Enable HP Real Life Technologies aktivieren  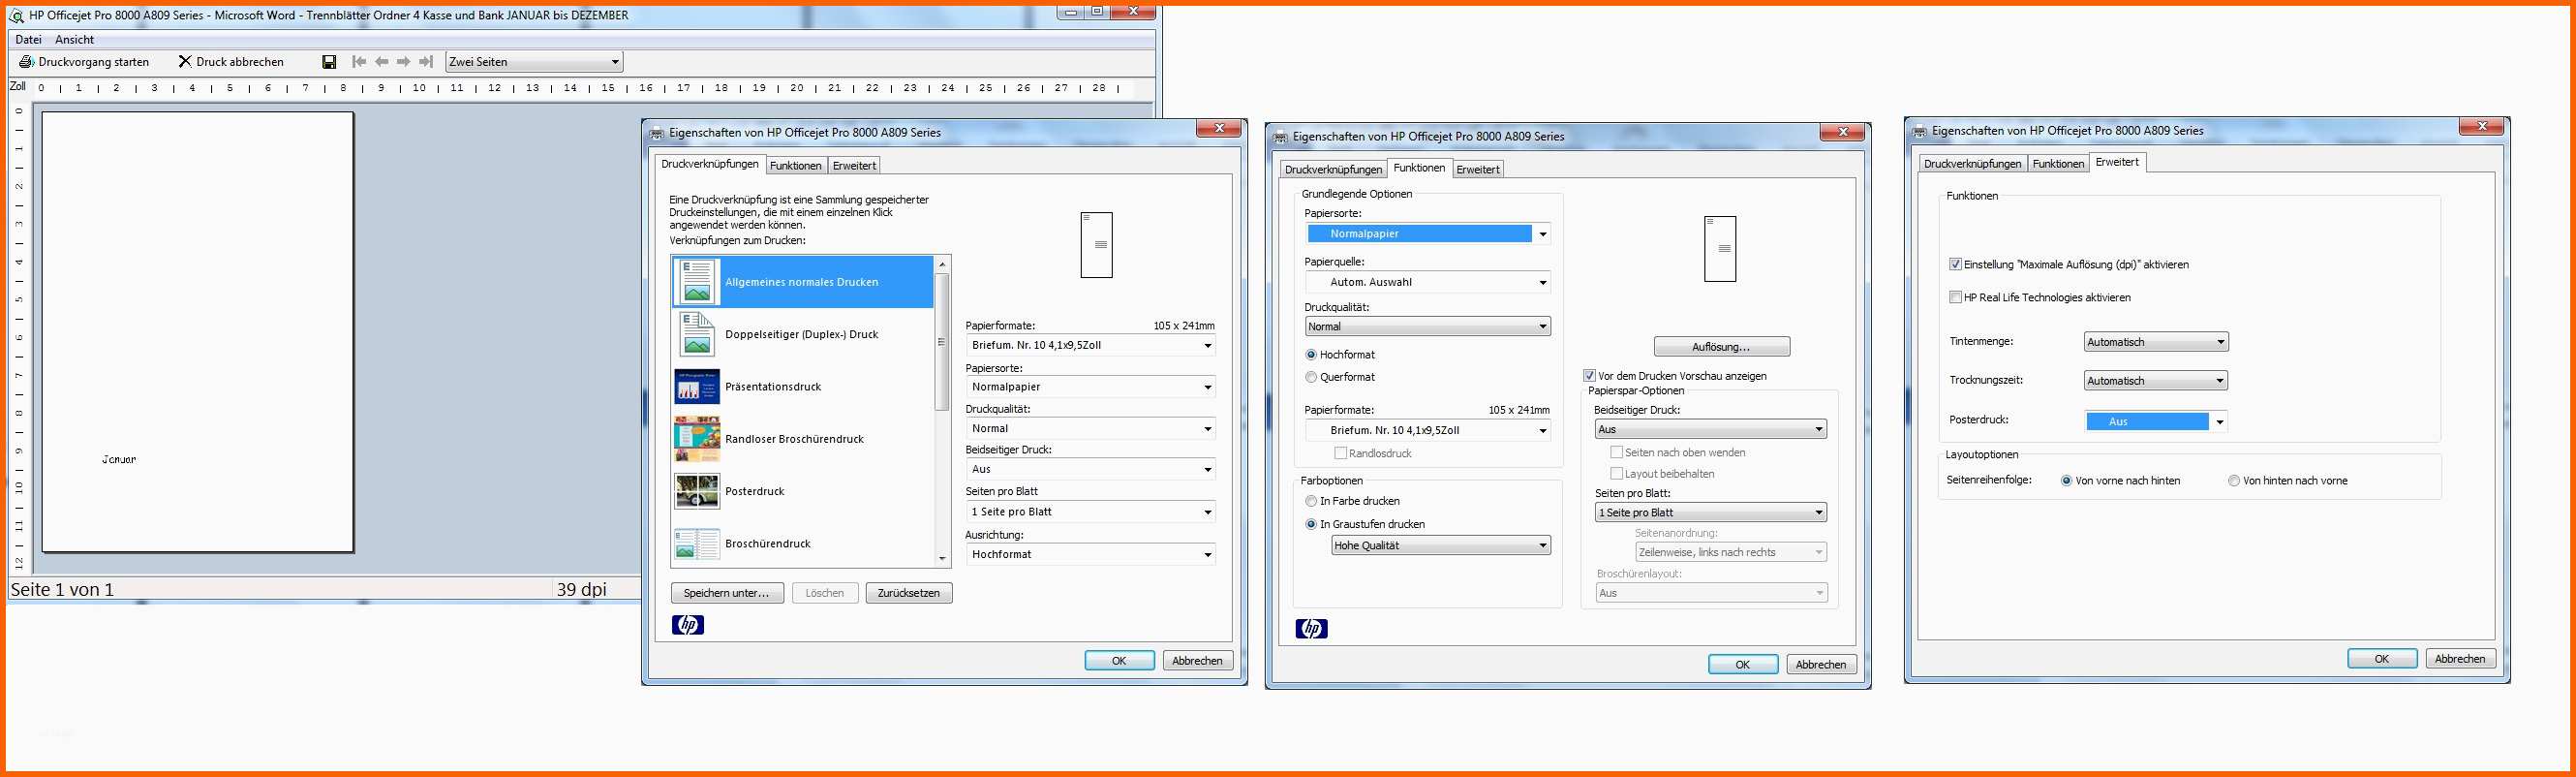click(1955, 297)
